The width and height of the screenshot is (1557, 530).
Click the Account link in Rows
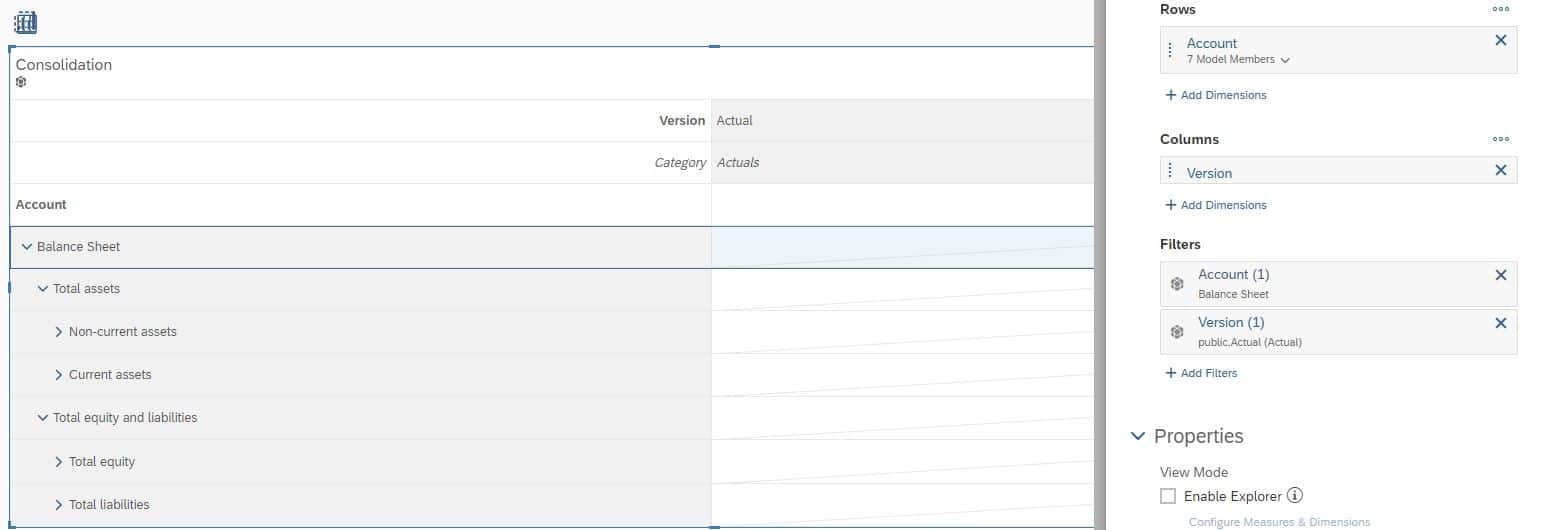pos(1211,43)
